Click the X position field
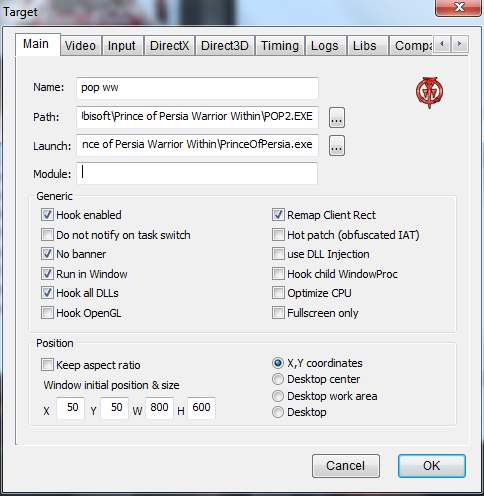Image resolution: width=484 pixels, height=496 pixels. (70, 408)
